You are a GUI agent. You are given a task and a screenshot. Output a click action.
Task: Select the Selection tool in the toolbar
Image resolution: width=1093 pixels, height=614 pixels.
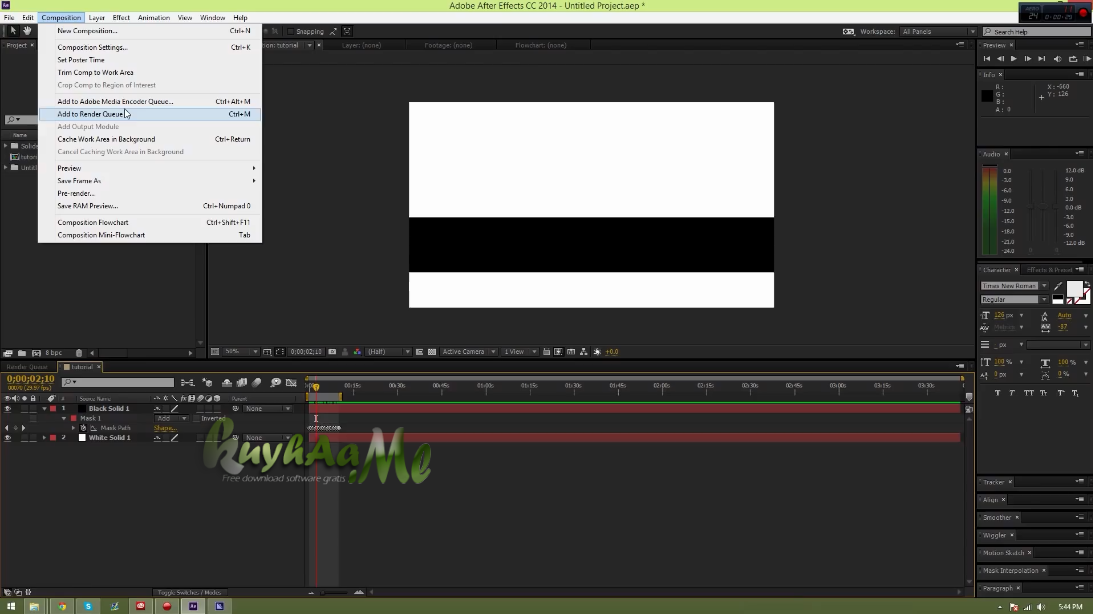13,31
